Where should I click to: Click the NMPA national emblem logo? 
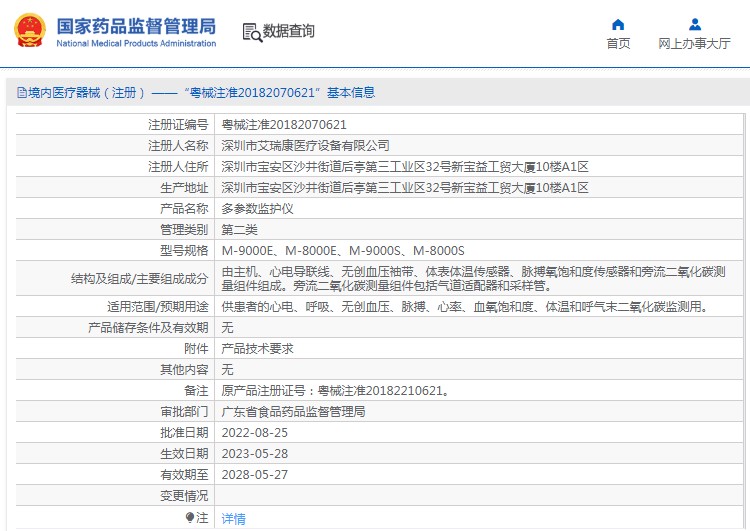[30, 30]
